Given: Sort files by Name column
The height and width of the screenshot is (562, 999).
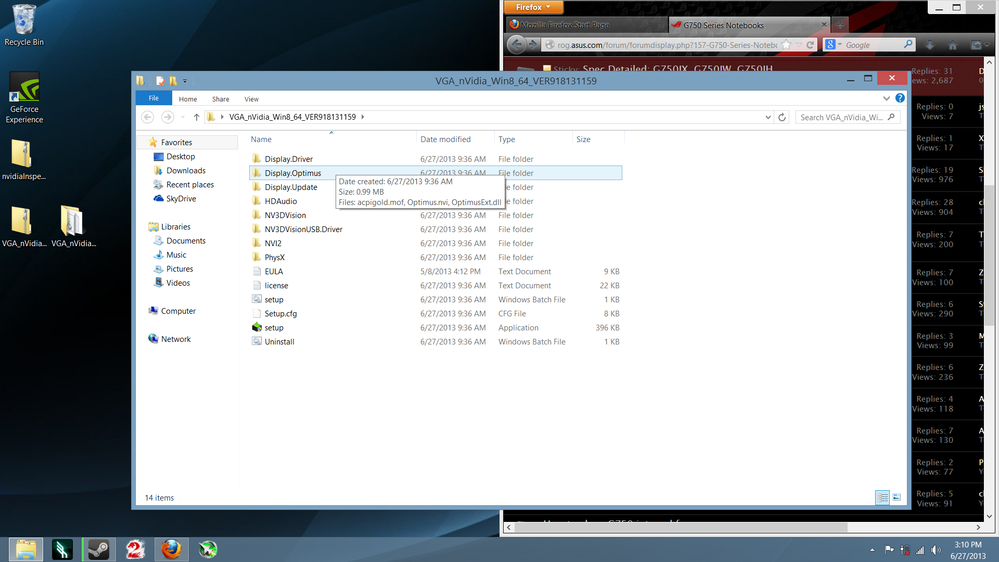Looking at the screenshot, I should coord(331,139).
